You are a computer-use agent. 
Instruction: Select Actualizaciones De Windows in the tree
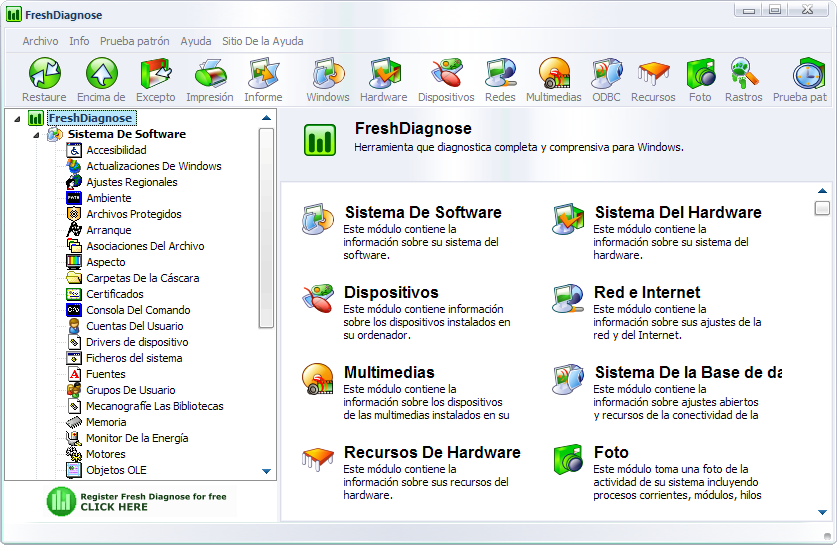click(153, 166)
